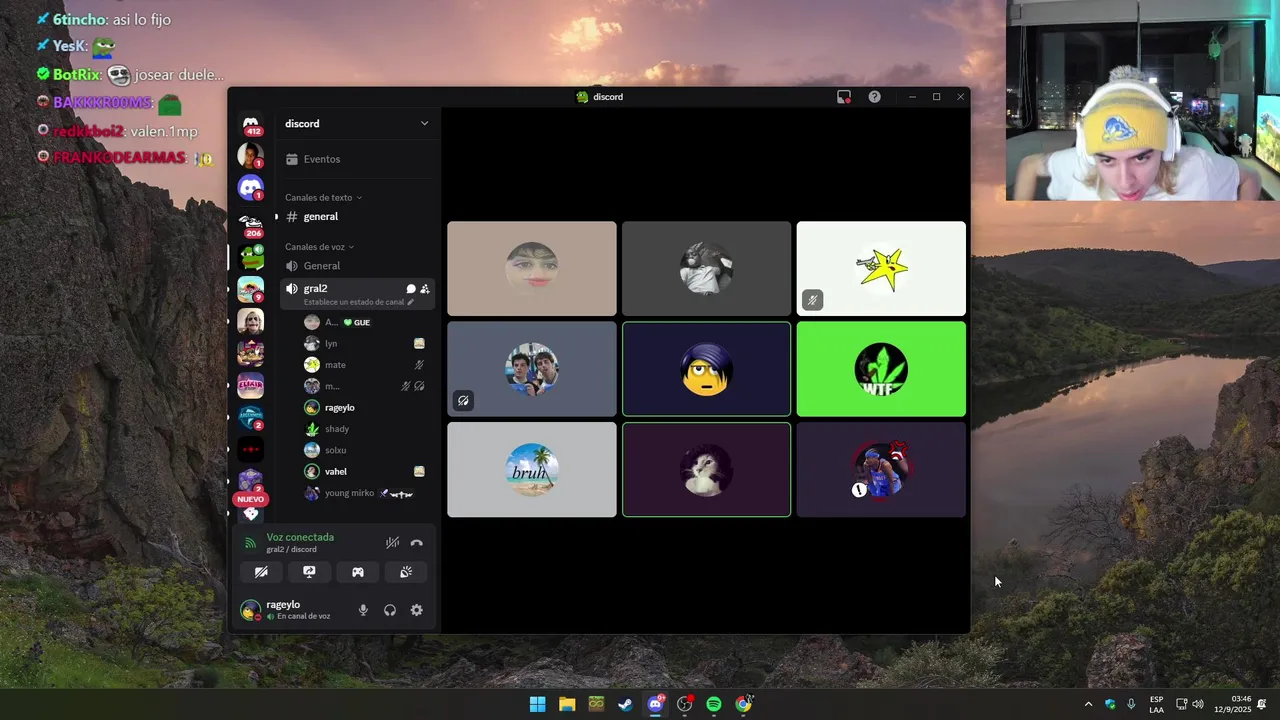This screenshot has width=1280, height=720.
Task: Focus the basketball player participant tile
Action: (x=881, y=470)
